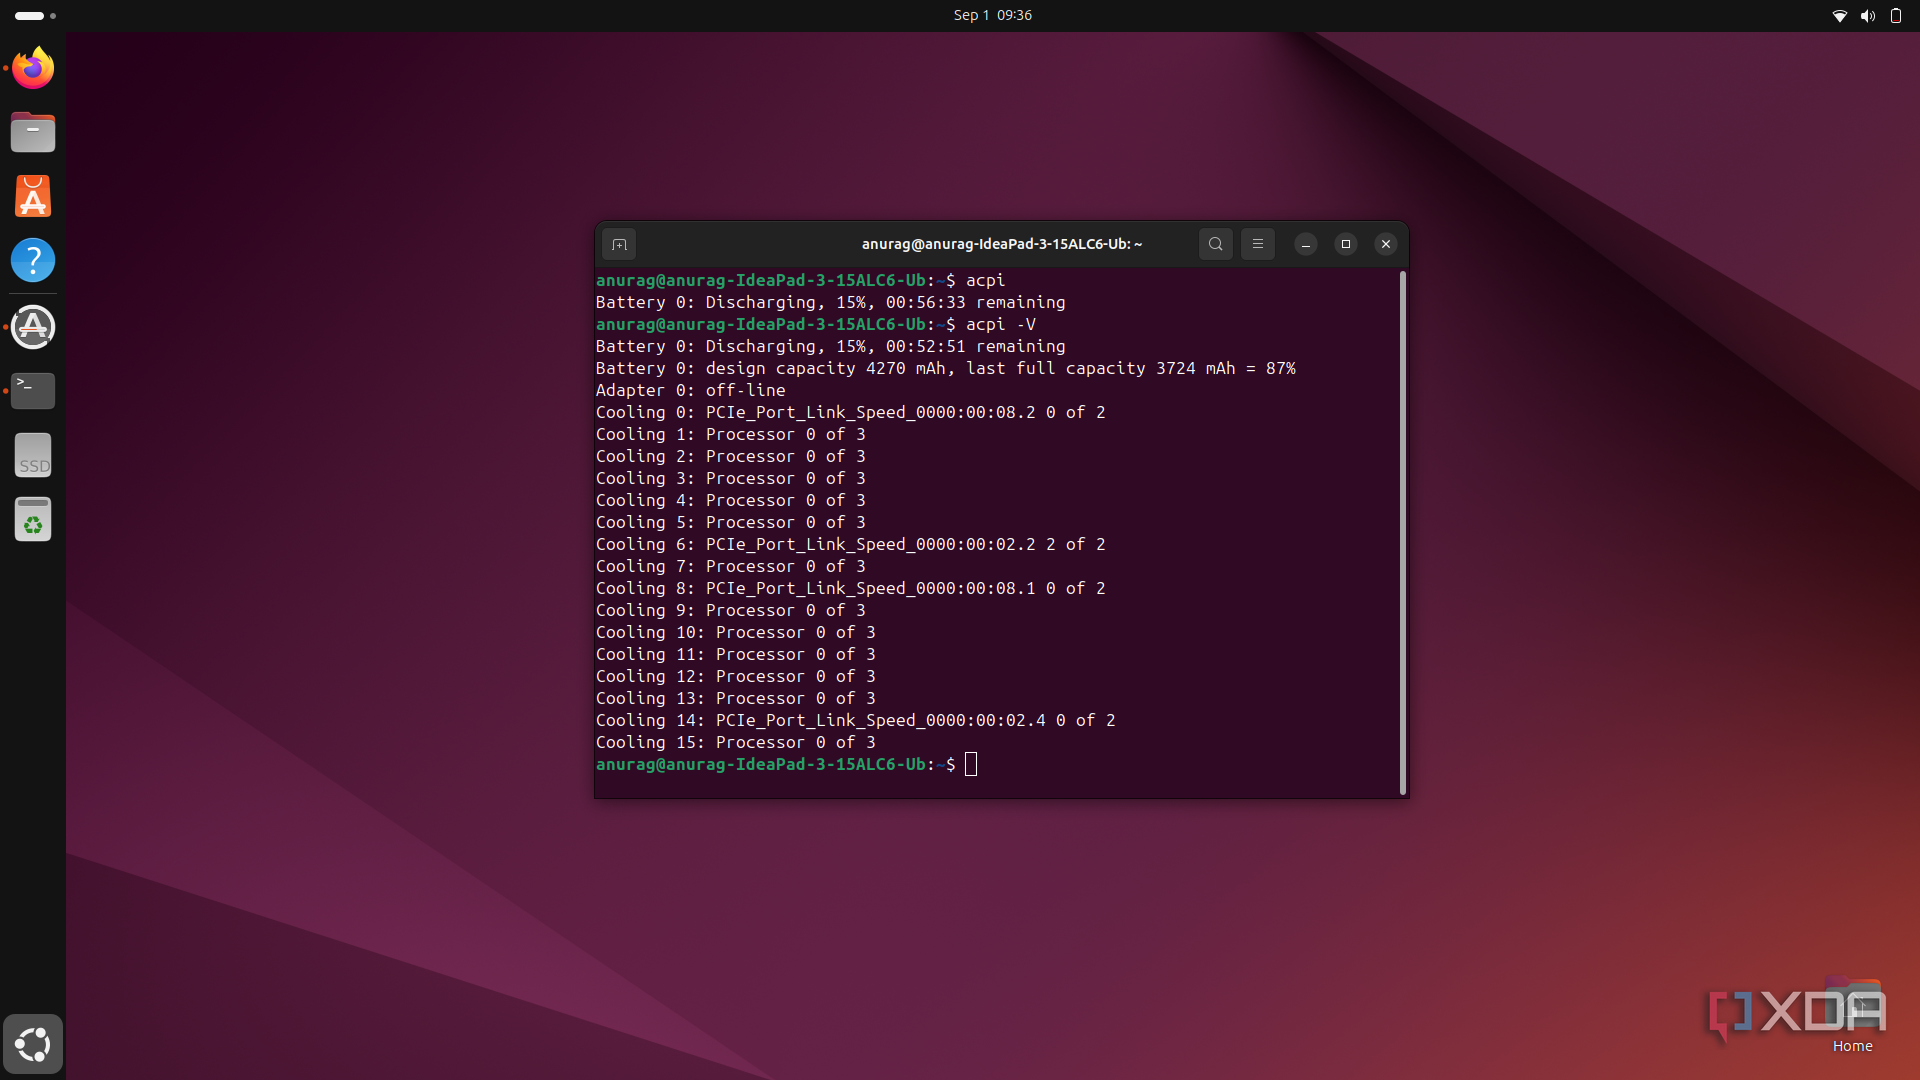Launch Ubuntu App Center from dock

(x=33, y=196)
